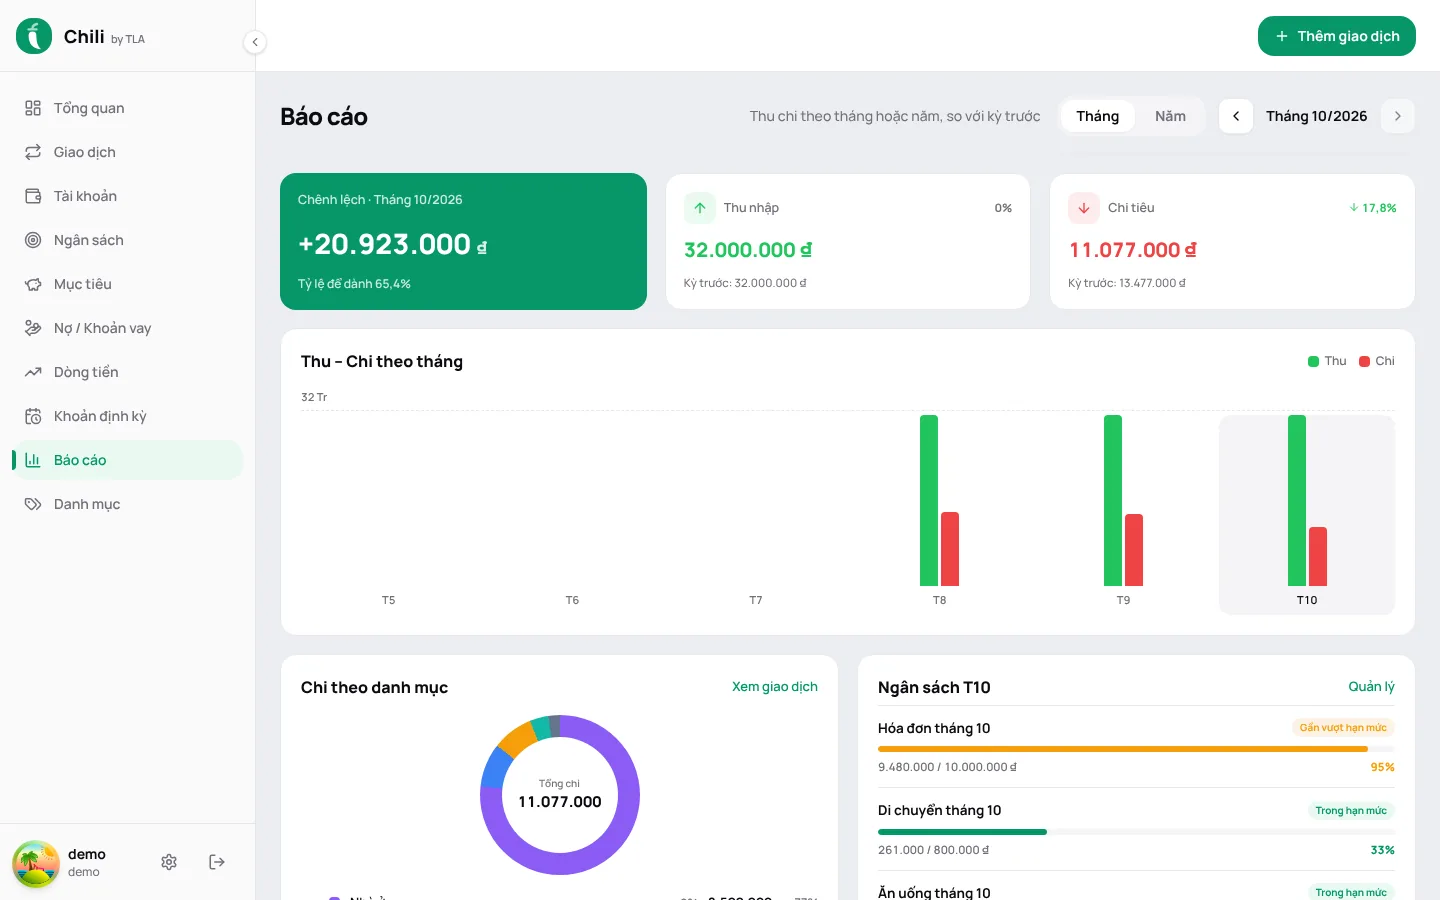This screenshot has width=1440, height=900.
Task: Go to next month arrow
Action: pyautogui.click(x=1398, y=116)
